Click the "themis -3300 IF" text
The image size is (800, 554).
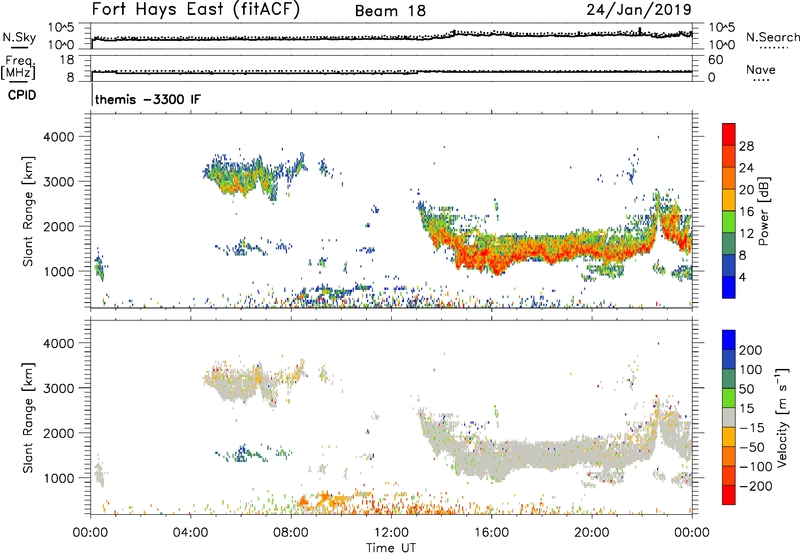click(x=148, y=99)
